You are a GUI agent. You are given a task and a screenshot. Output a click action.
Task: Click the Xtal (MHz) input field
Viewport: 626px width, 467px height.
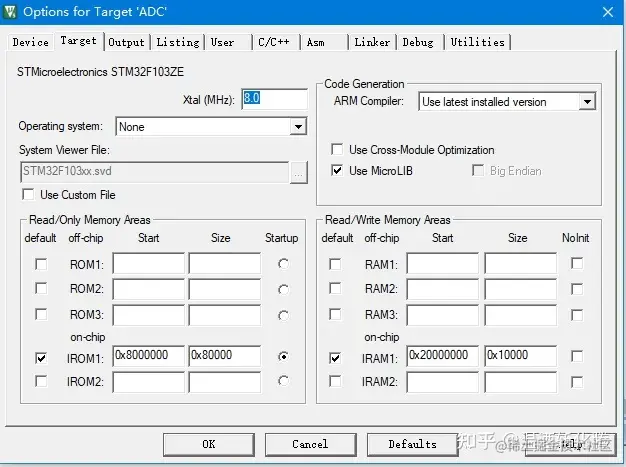pos(275,99)
